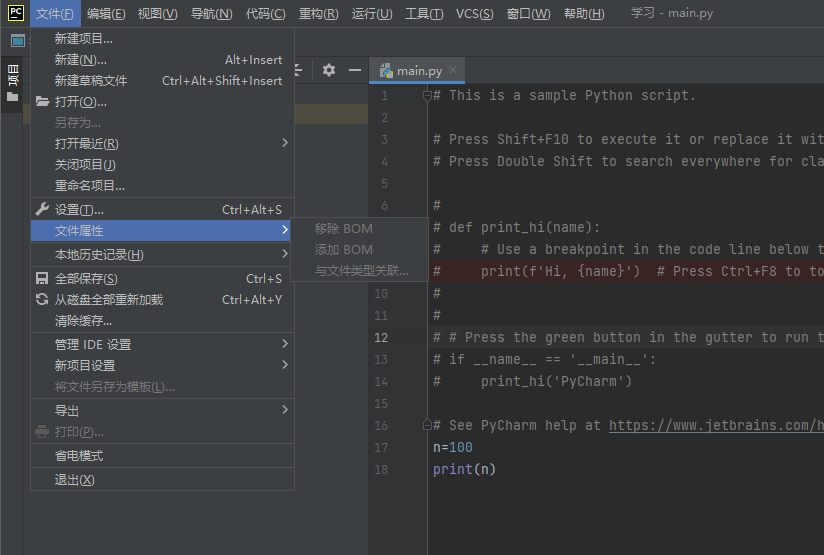Open the 运行 menu in the menu bar

[x=372, y=14]
